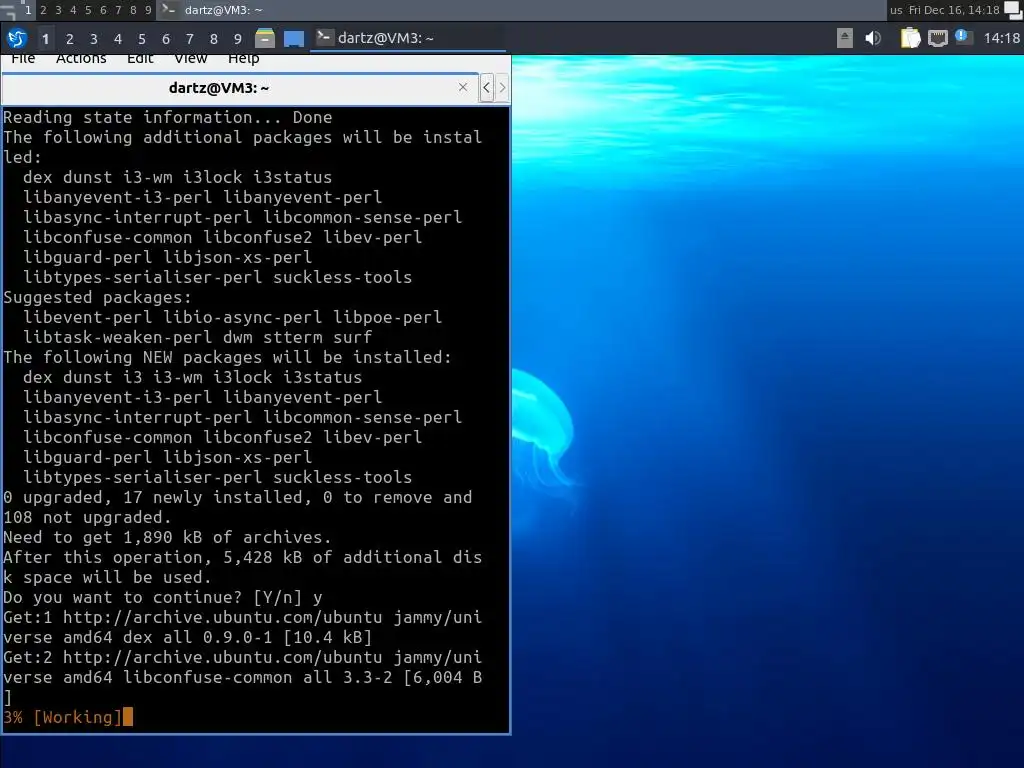Open the Lubuntu application menu bird icon
1024x768 pixels.
click(17, 39)
